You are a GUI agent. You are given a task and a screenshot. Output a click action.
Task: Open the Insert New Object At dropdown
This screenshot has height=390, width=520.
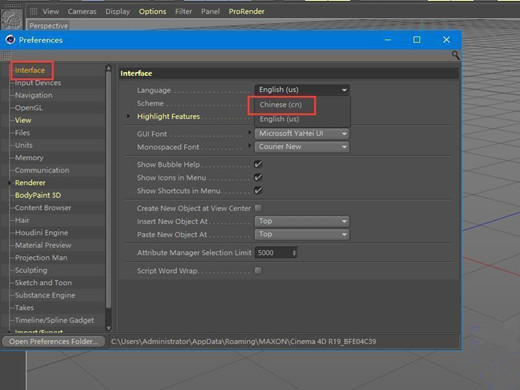tap(302, 221)
